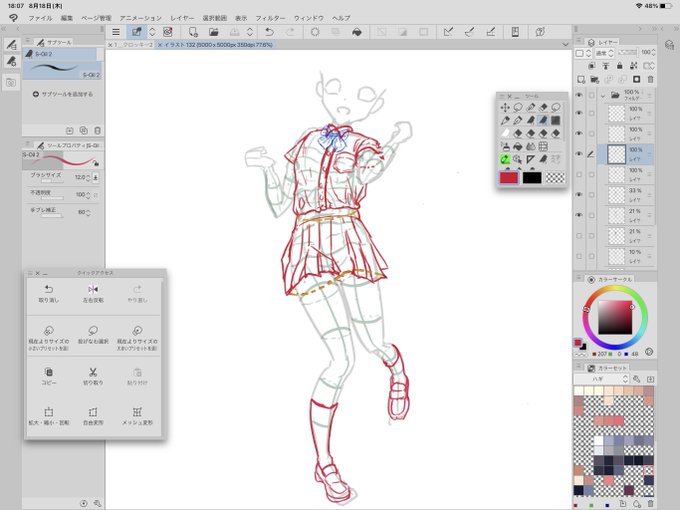Hide the first 100% layer below folder
This screenshot has height=510, width=680.
click(579, 113)
